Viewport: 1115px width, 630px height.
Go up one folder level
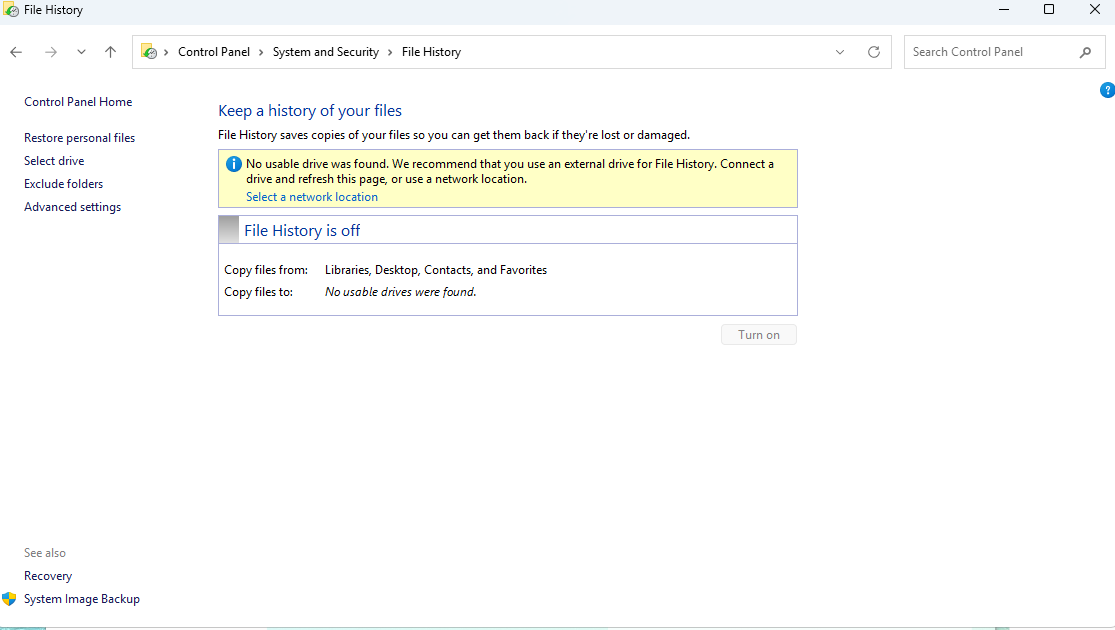(x=110, y=51)
